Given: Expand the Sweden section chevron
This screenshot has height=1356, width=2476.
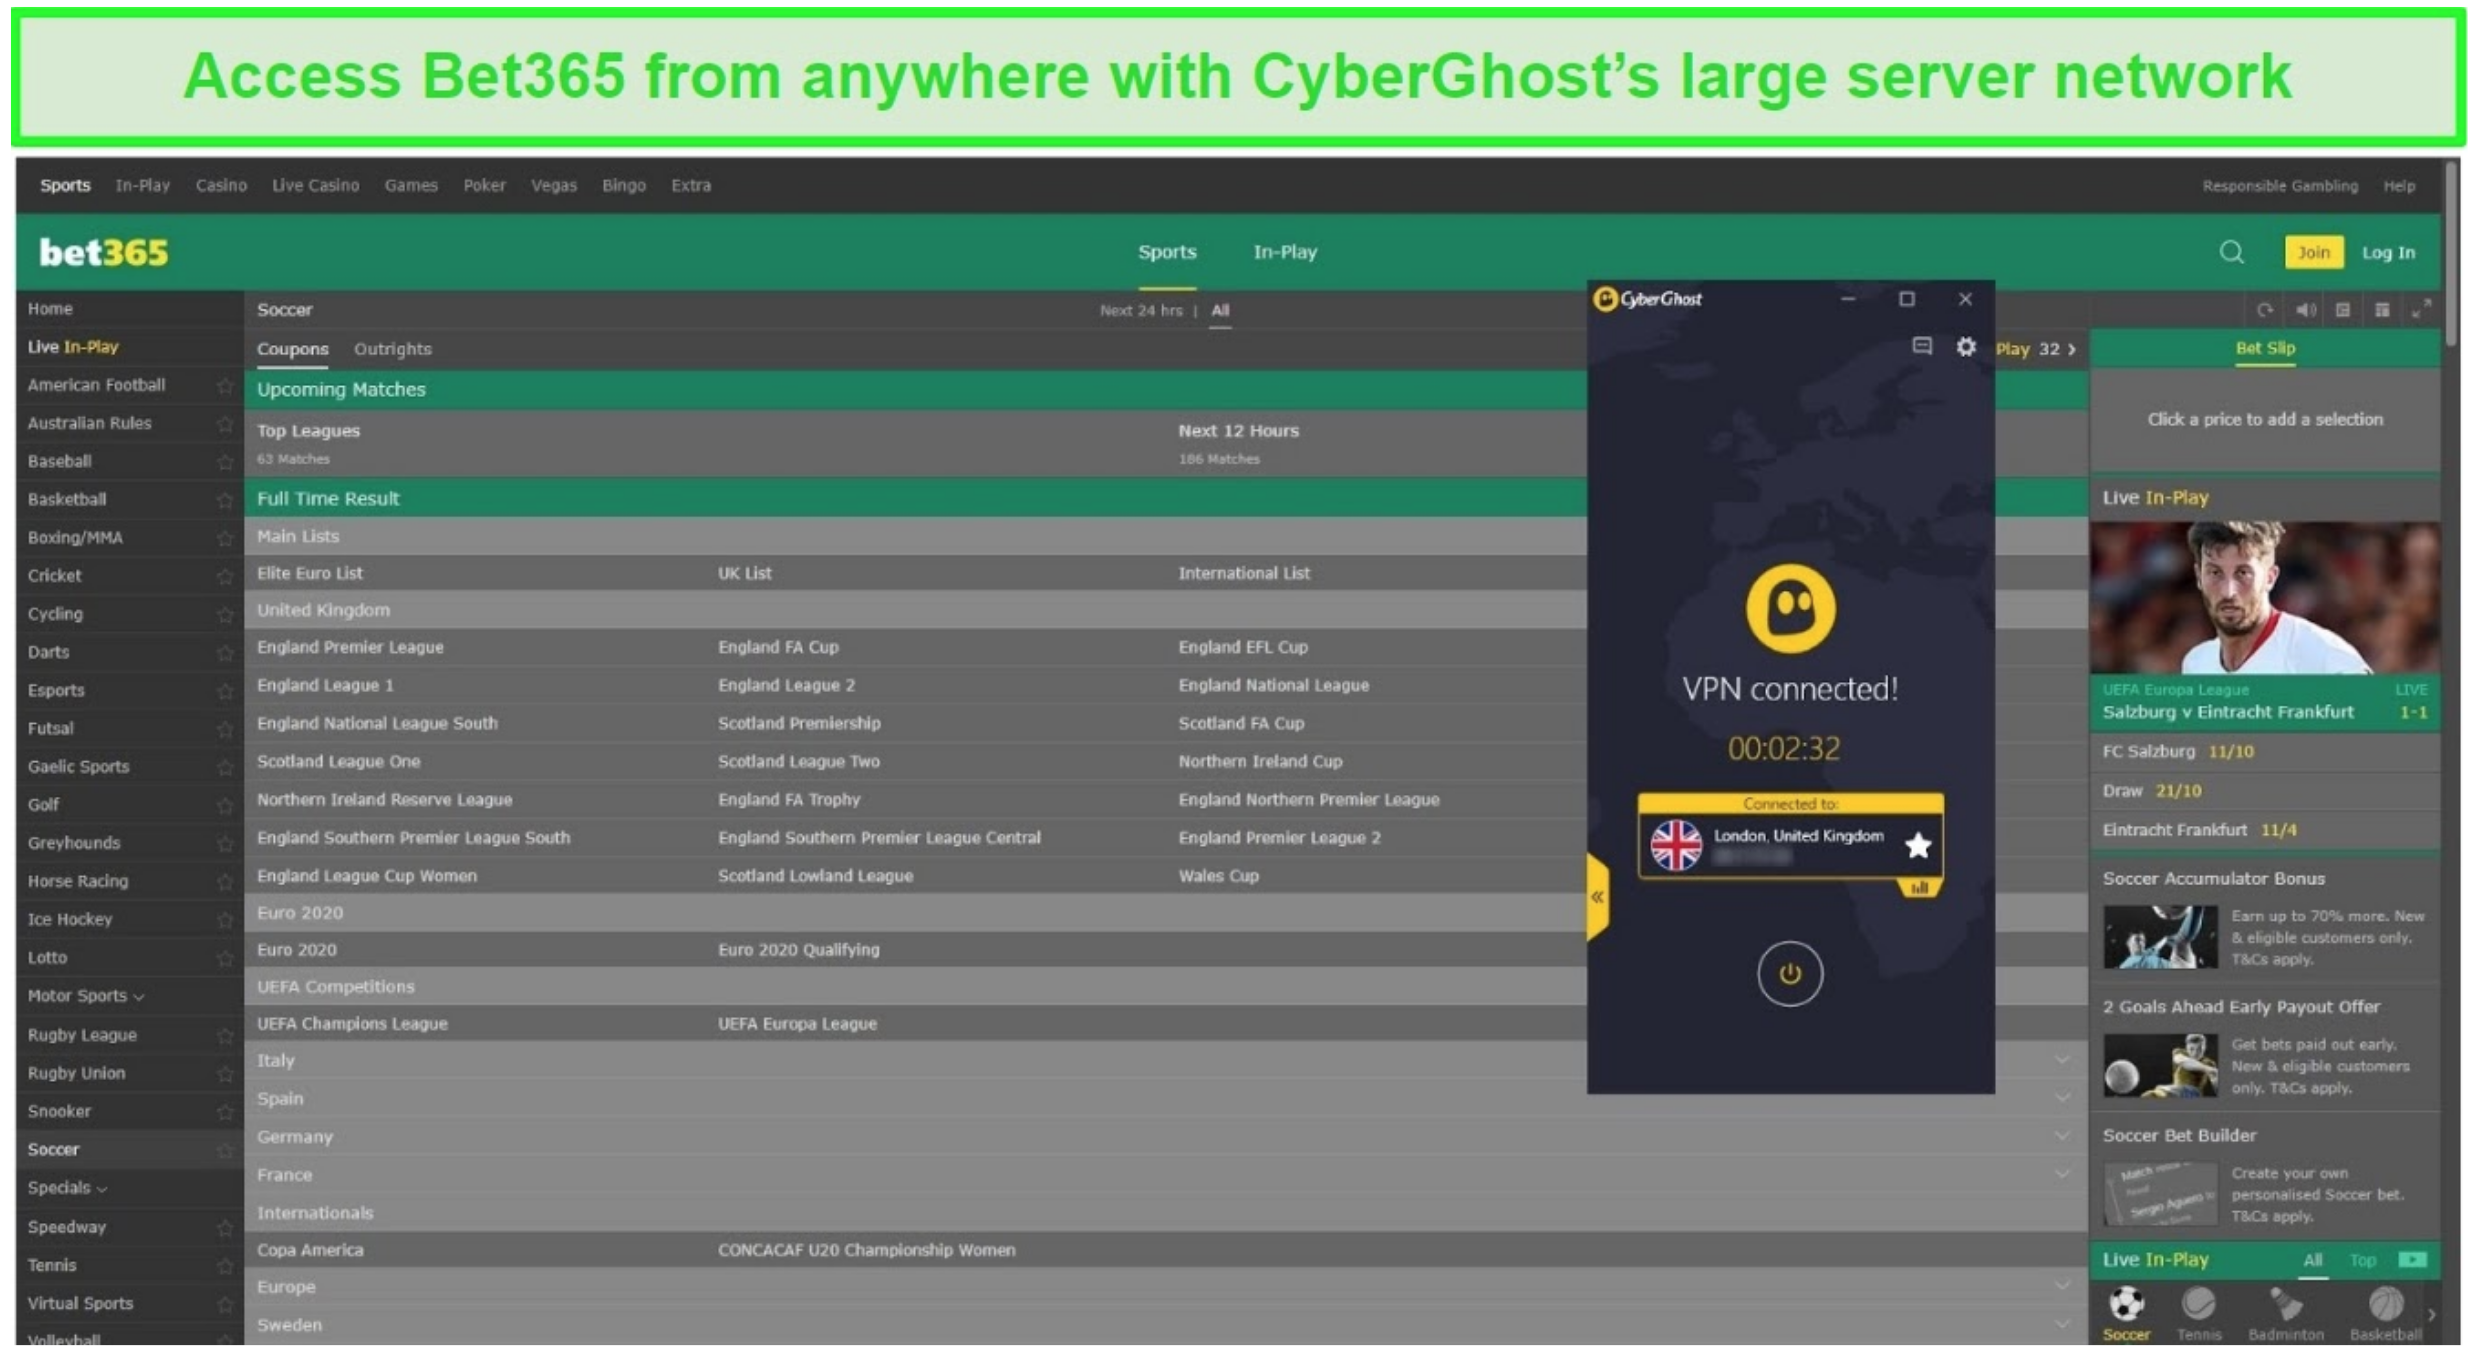Looking at the screenshot, I should click(x=2062, y=1324).
